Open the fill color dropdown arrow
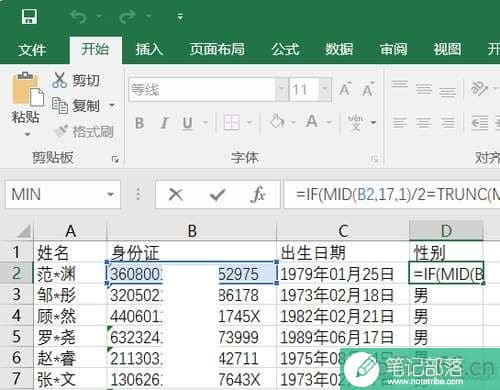500x390 pixels. (293, 123)
